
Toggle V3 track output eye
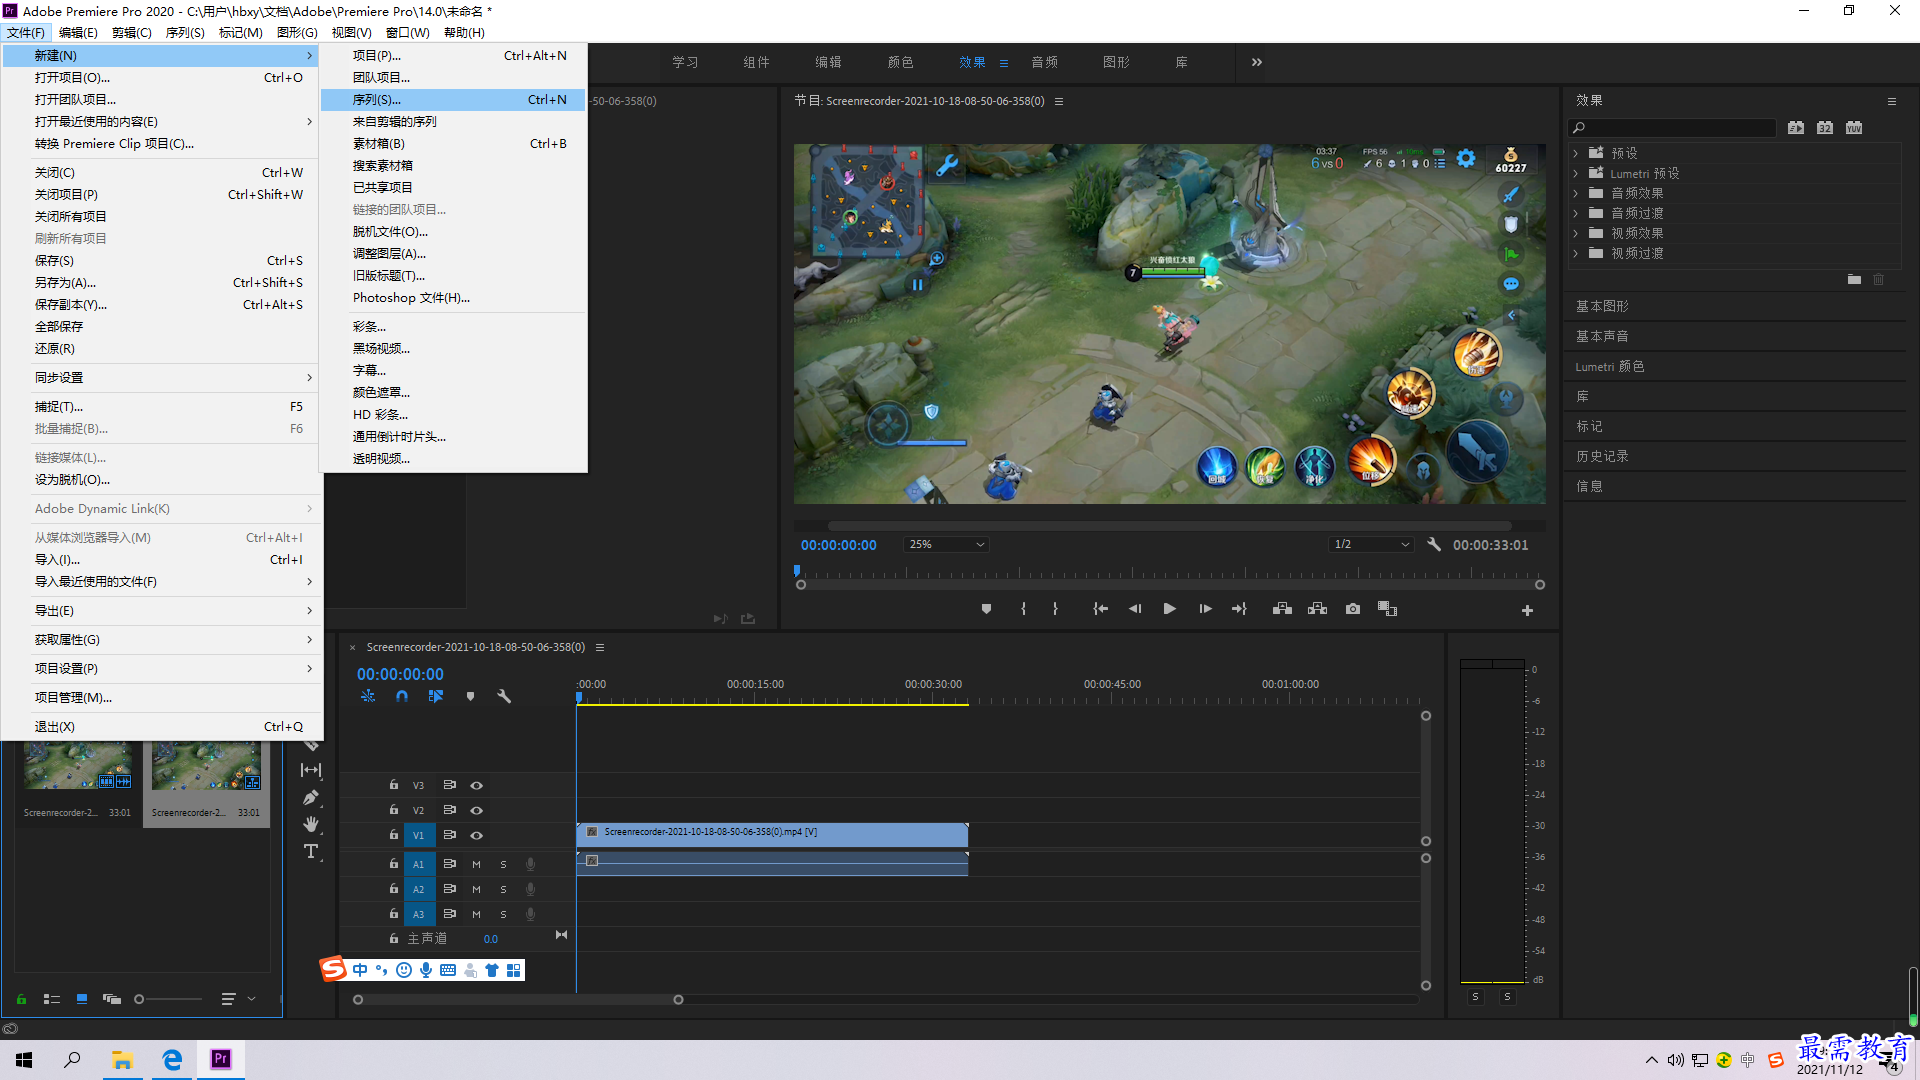point(476,785)
